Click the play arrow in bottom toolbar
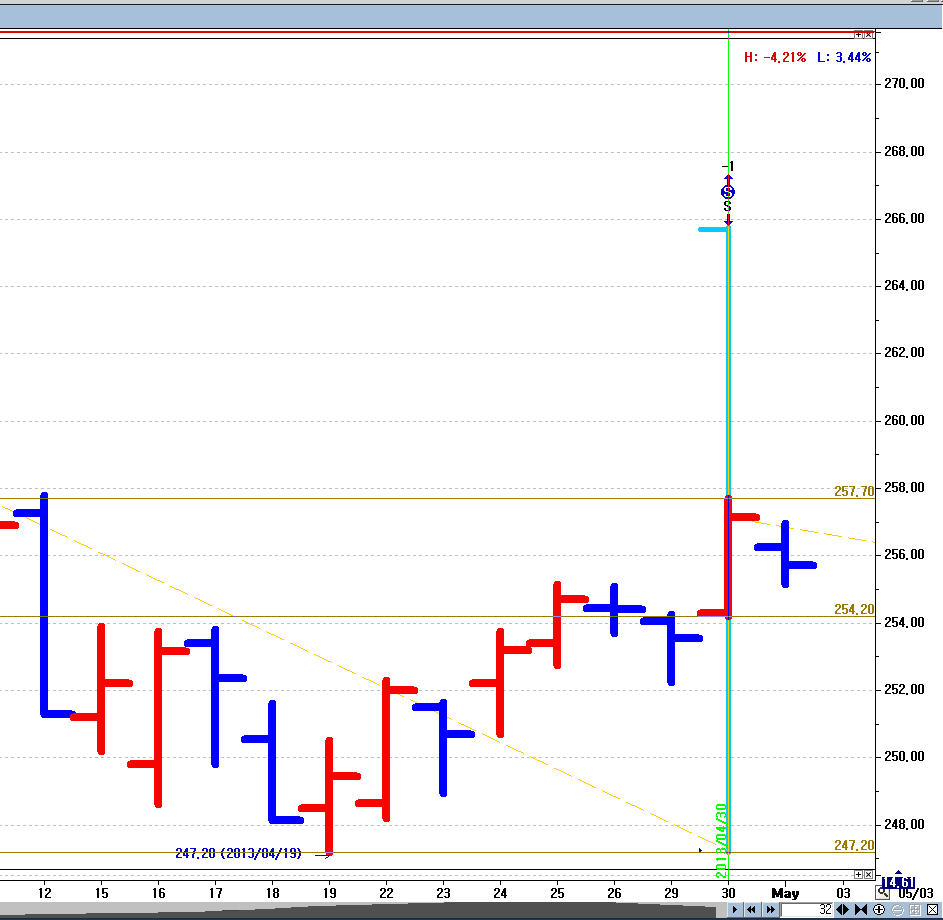 736,910
